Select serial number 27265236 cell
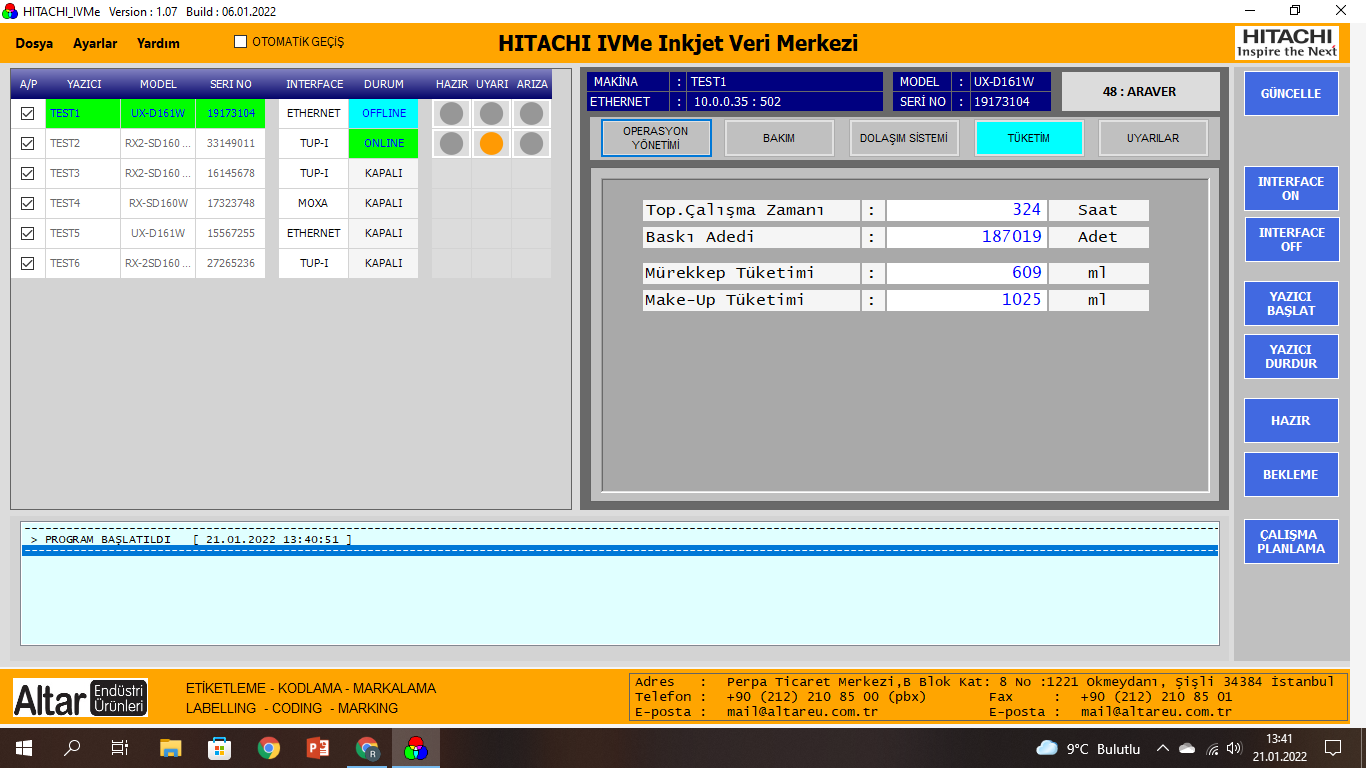The height and width of the screenshot is (768, 1366). [x=231, y=263]
